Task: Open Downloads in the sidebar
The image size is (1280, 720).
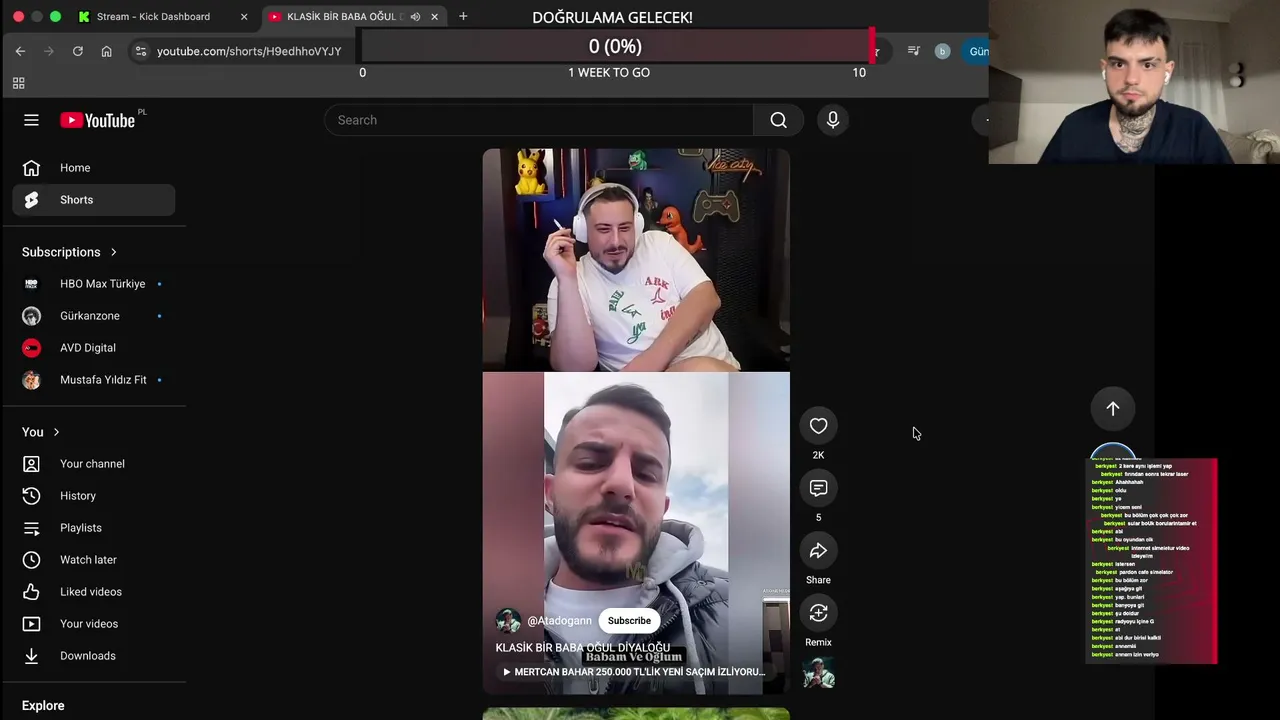Action: (94, 656)
